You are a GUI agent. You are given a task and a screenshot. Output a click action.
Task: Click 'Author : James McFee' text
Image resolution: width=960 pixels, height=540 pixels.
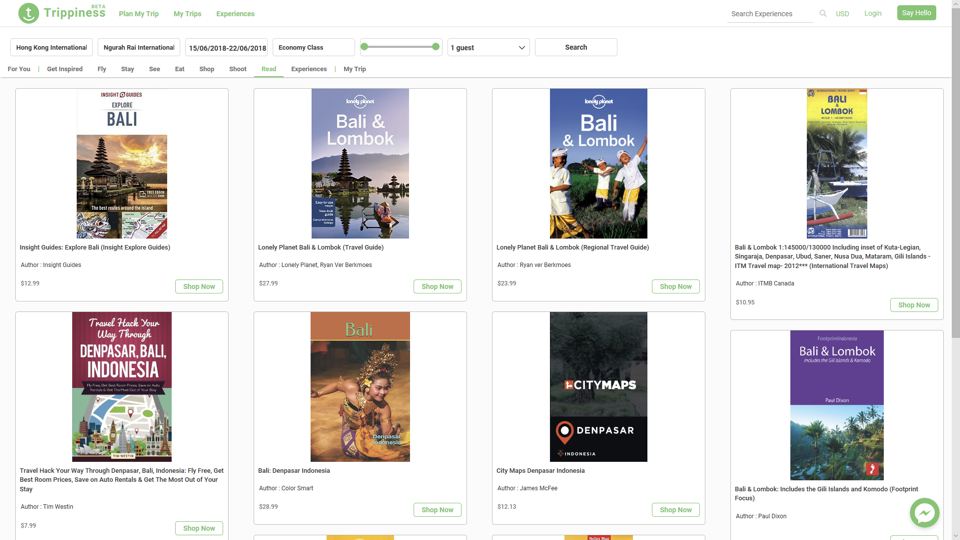527,489
